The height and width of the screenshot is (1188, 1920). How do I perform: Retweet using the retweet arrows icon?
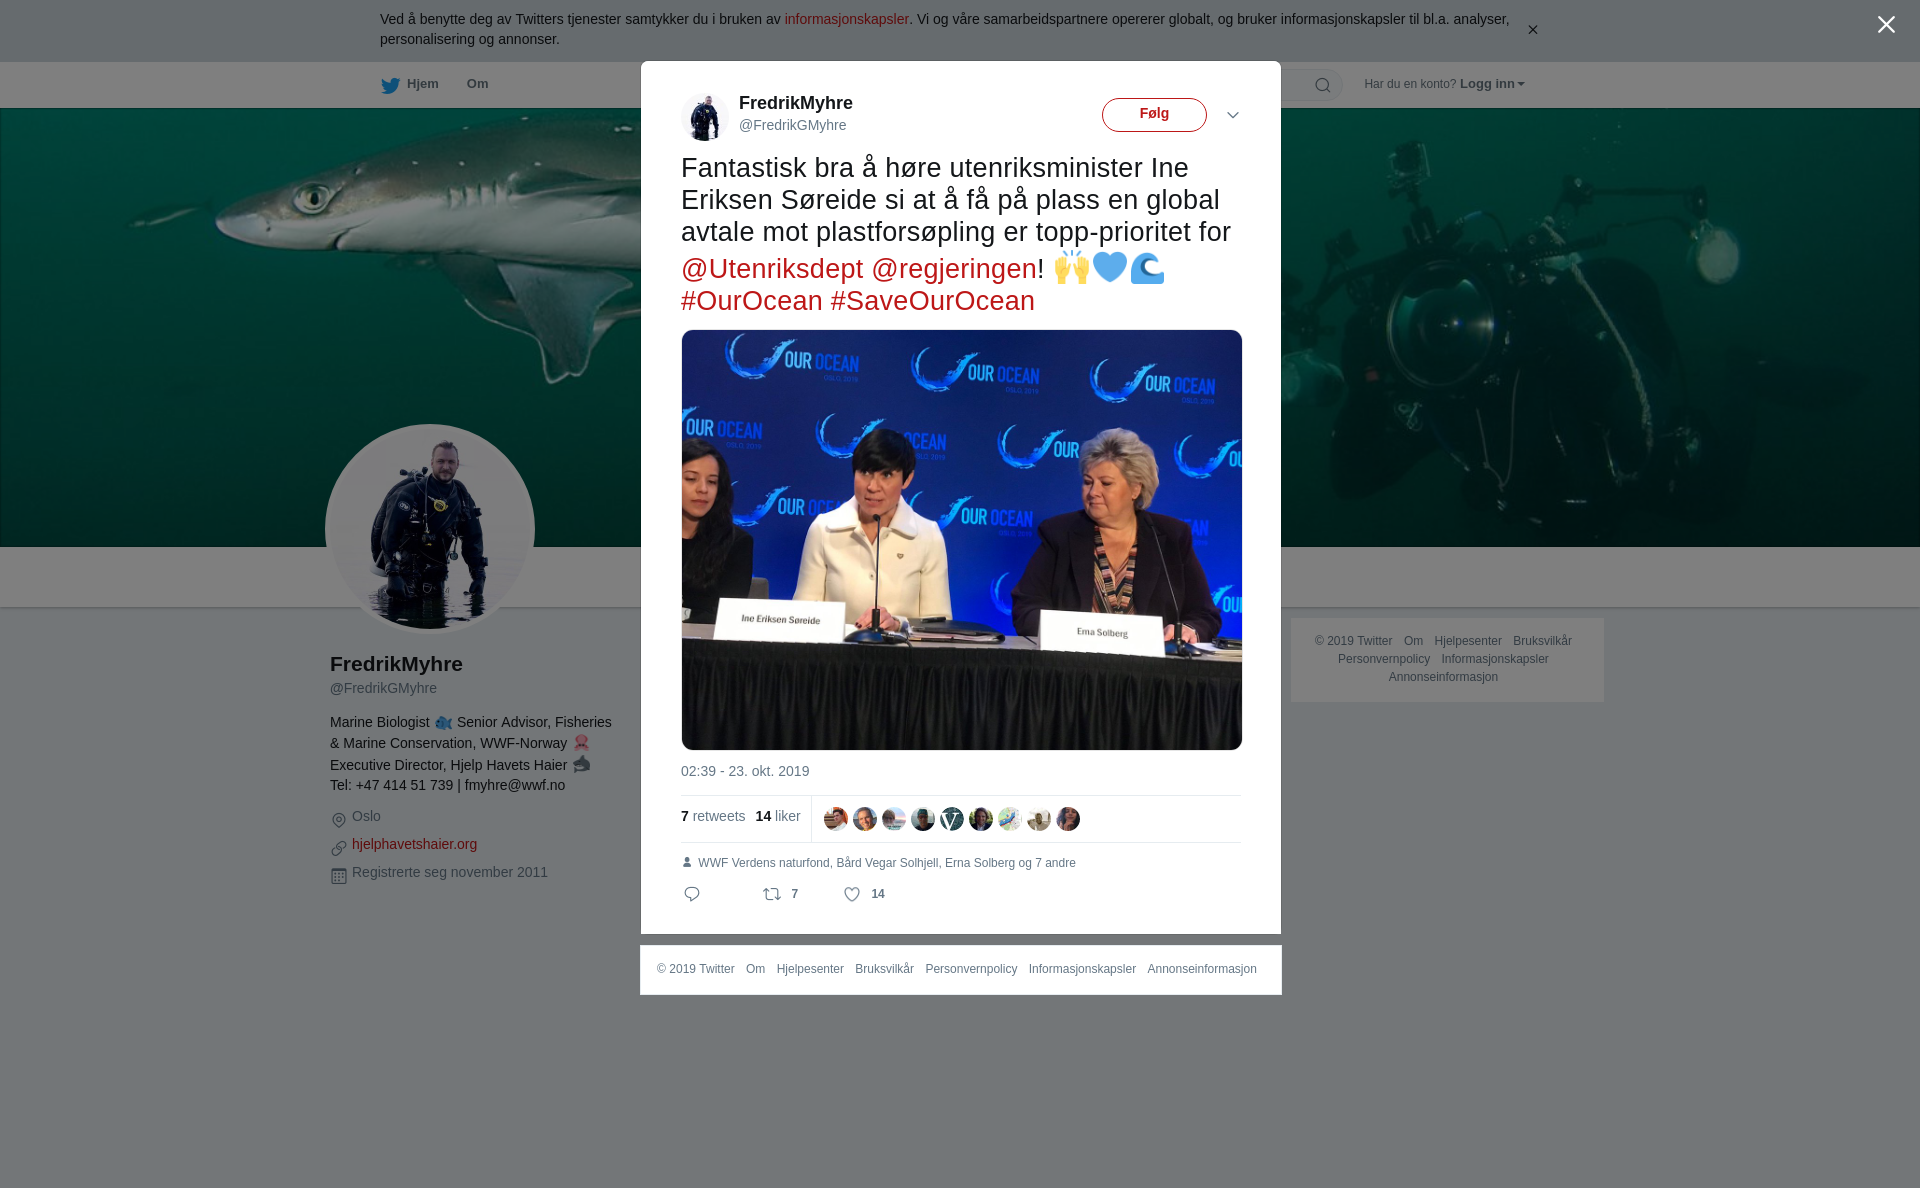click(x=772, y=894)
